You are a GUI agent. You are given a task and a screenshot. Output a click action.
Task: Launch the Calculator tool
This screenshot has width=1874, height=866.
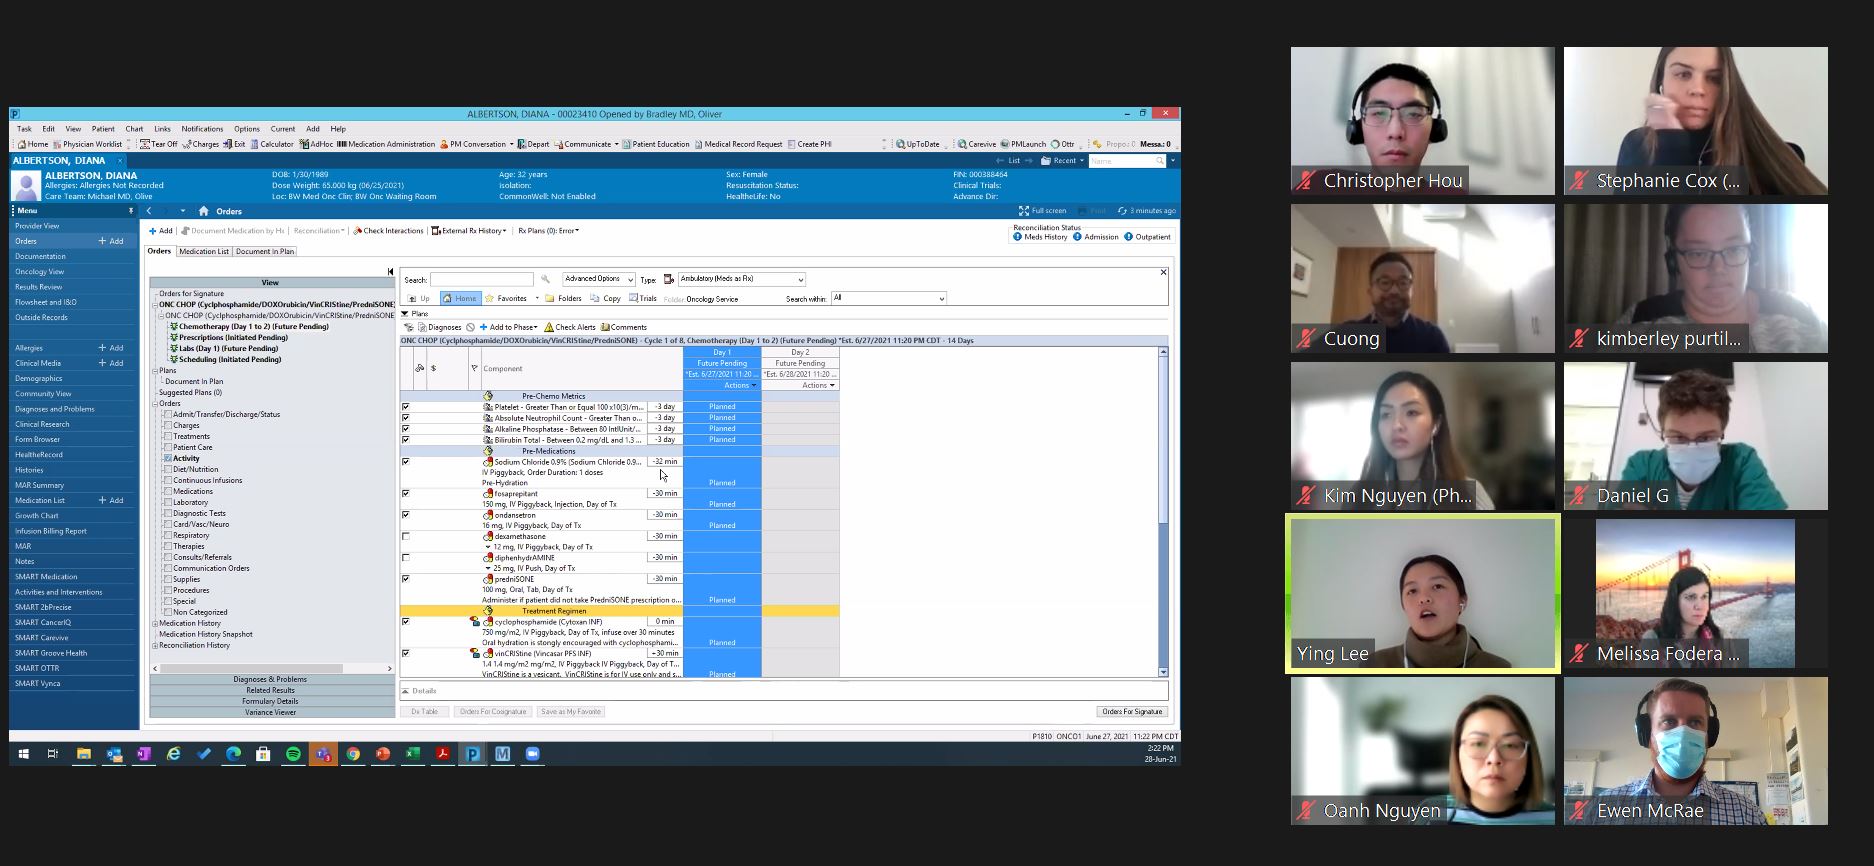pyautogui.click(x=272, y=144)
